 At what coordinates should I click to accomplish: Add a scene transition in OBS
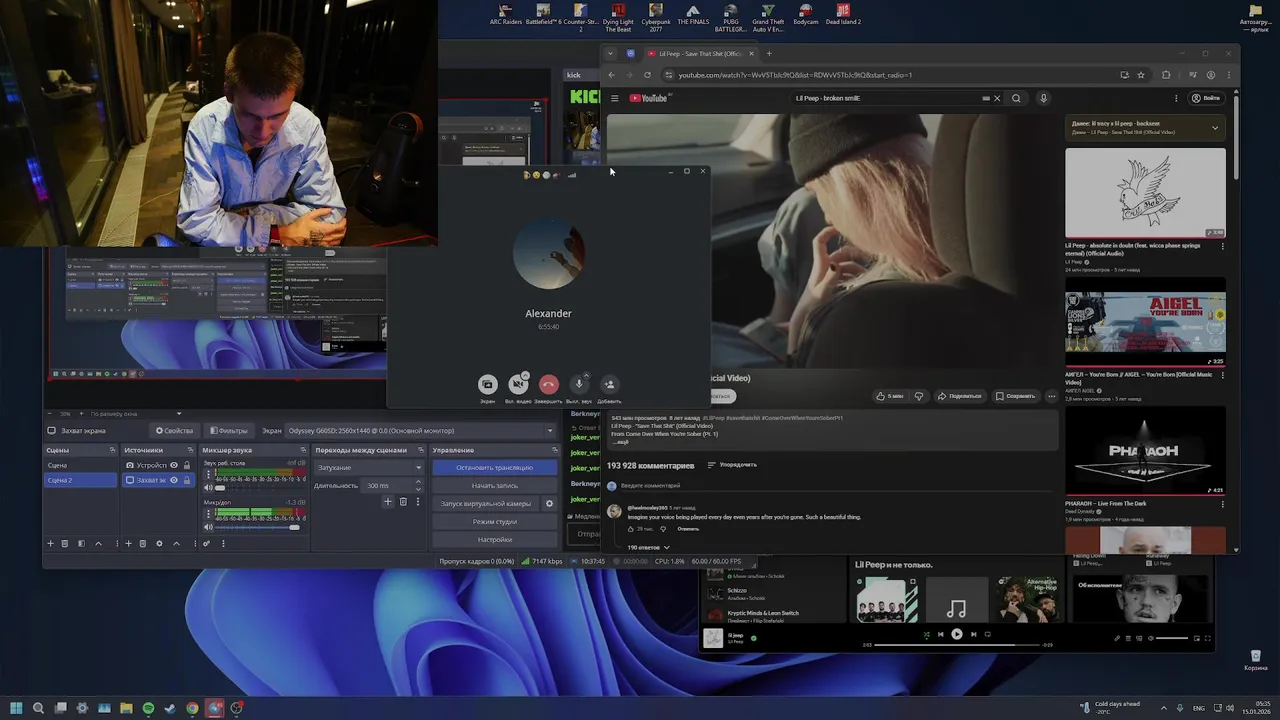(x=388, y=502)
